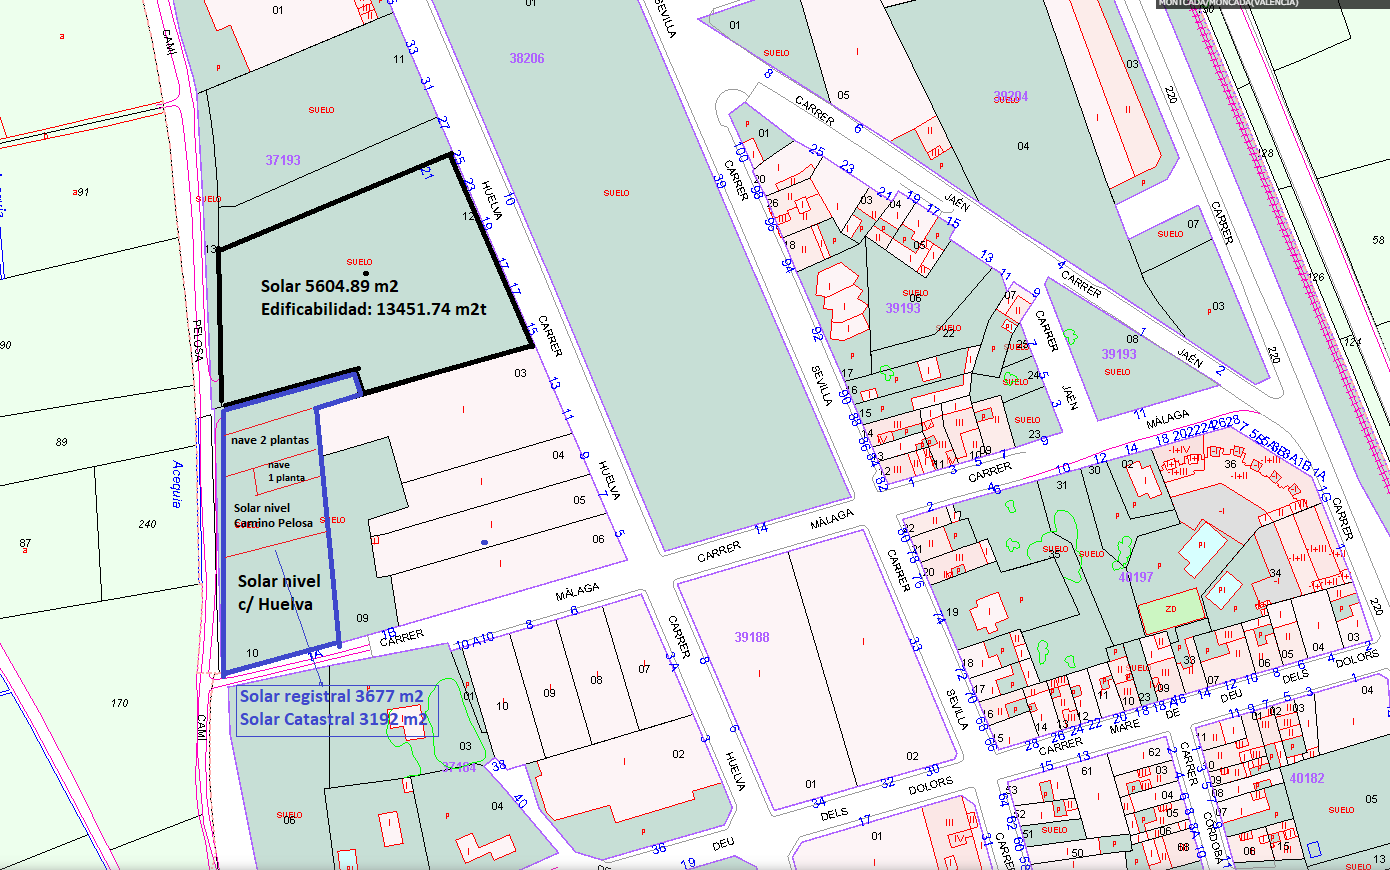
Task: Select rural parcel number 170
Action: [x=120, y=703]
